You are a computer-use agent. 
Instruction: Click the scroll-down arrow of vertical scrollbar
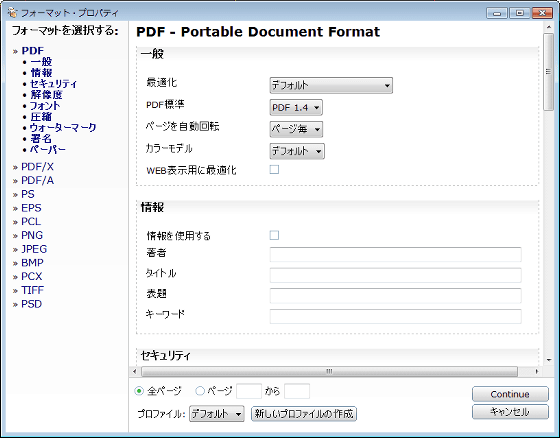[x=549, y=360]
